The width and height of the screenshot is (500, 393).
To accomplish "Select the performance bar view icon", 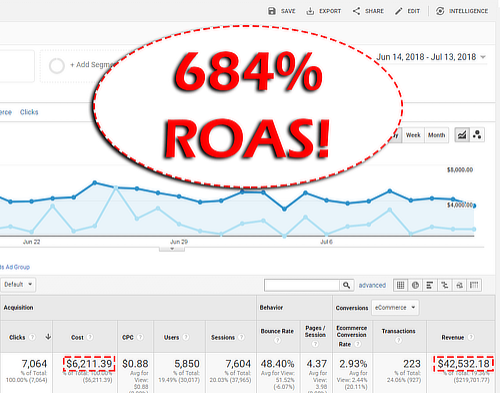I will pos(430,285).
